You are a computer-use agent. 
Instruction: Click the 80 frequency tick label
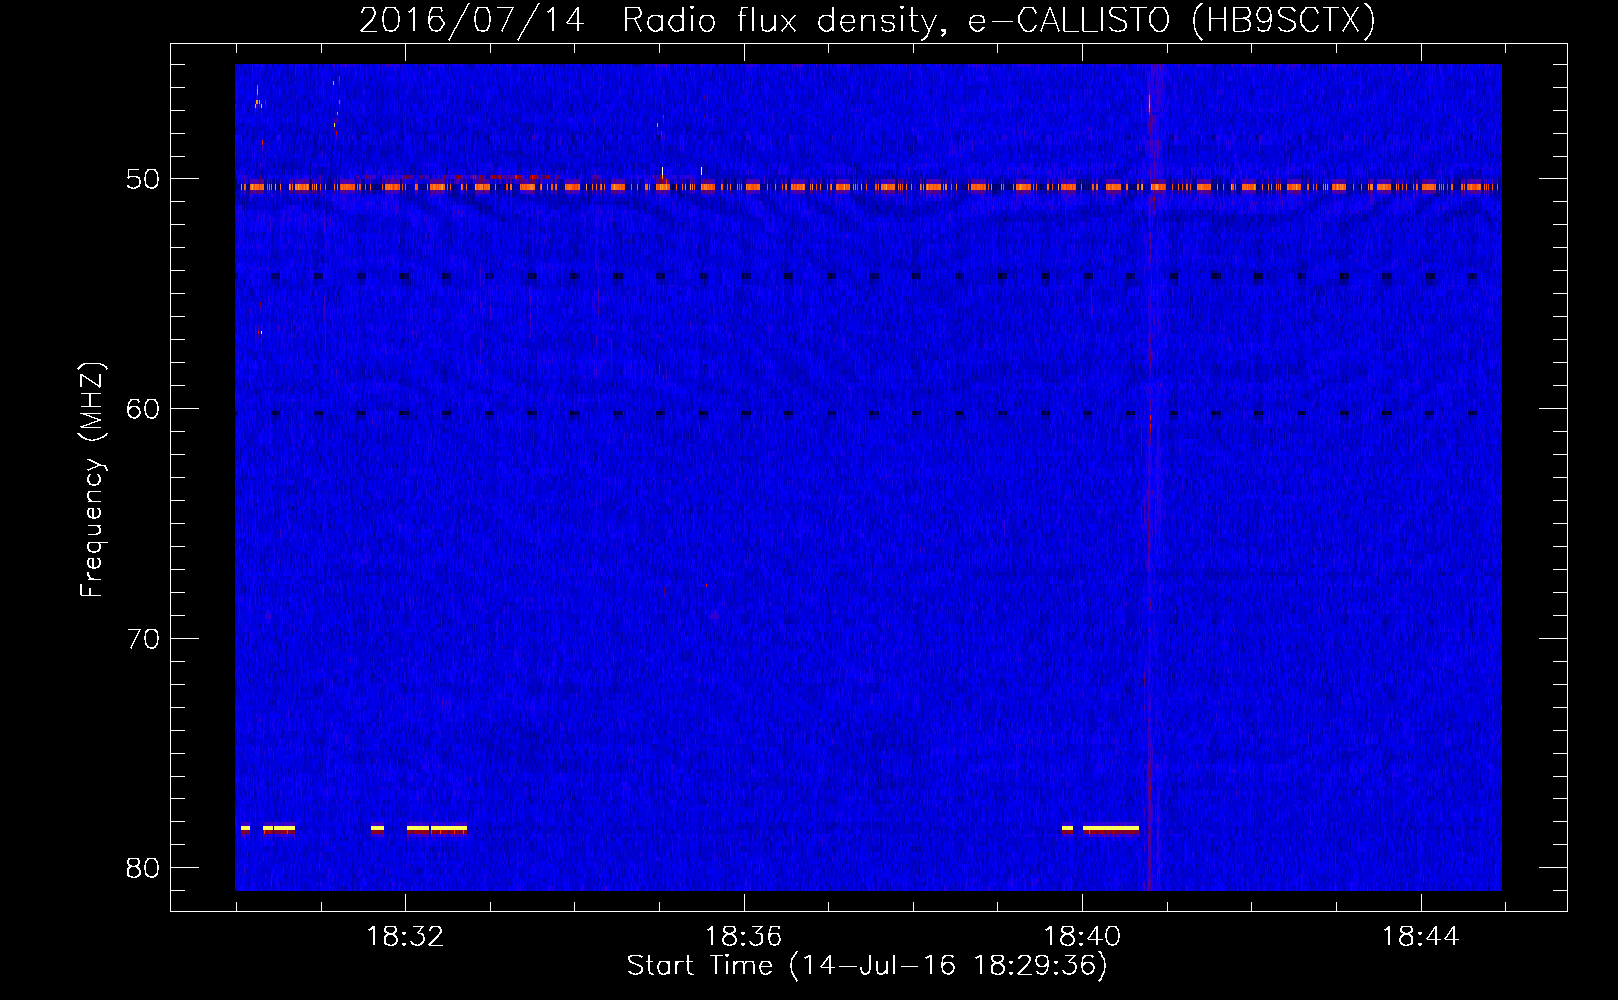[143, 867]
